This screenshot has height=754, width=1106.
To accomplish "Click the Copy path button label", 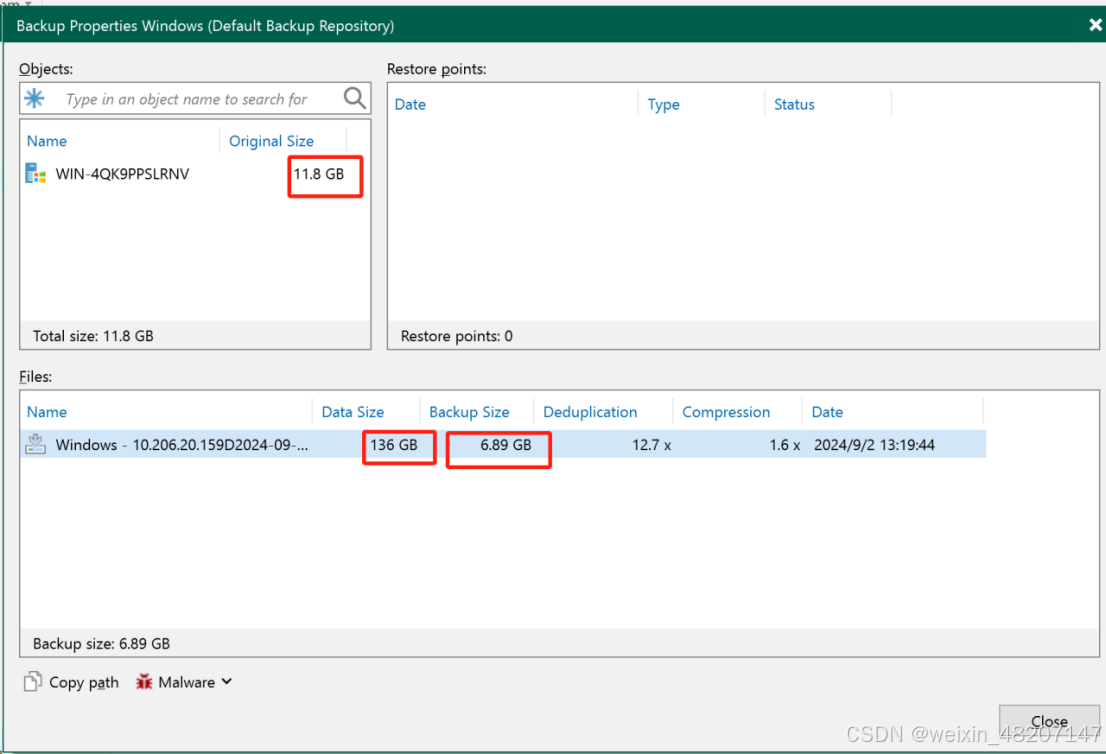I will 84,682.
